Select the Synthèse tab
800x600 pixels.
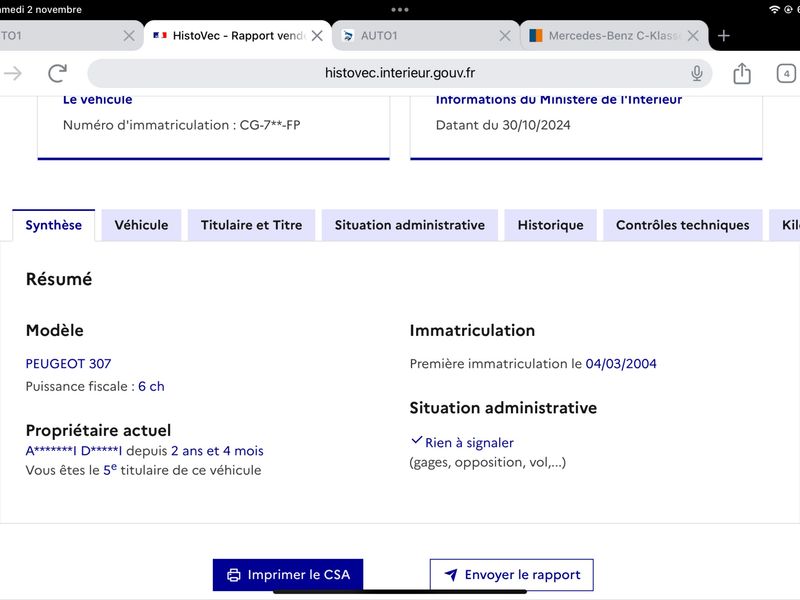54,225
